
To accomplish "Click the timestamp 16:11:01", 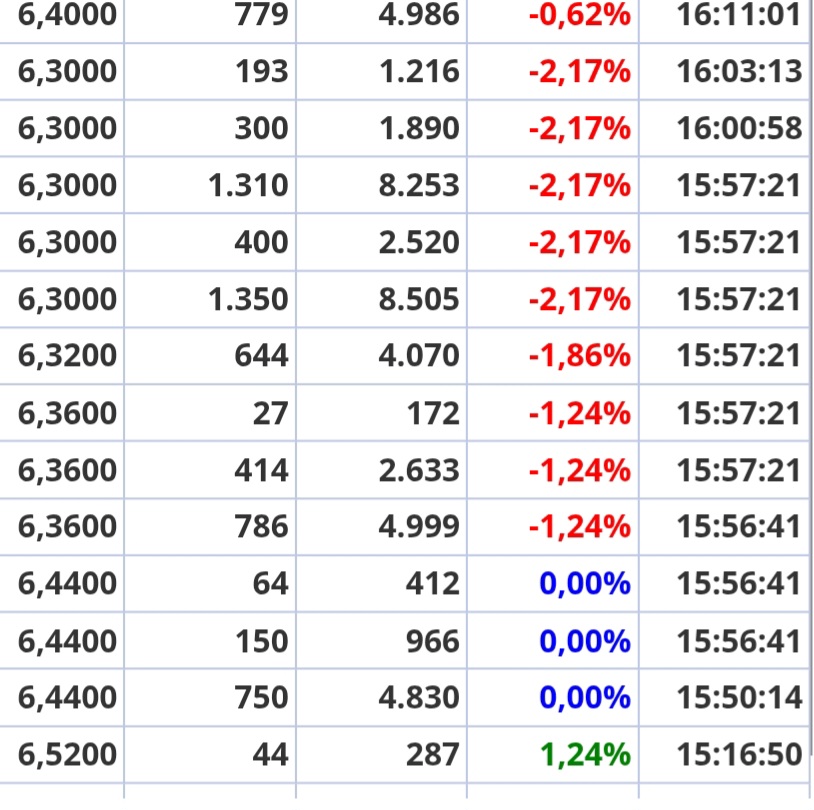I will [x=740, y=15].
